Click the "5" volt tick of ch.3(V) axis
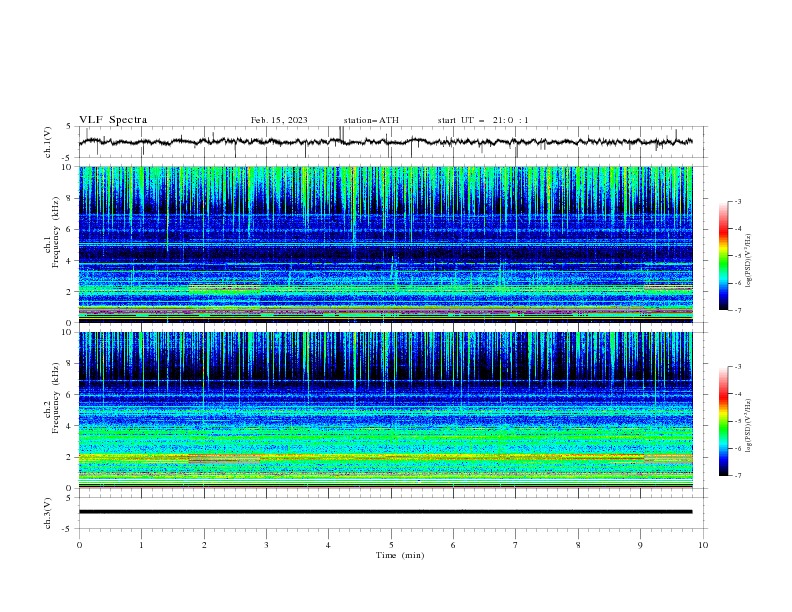 (69, 498)
